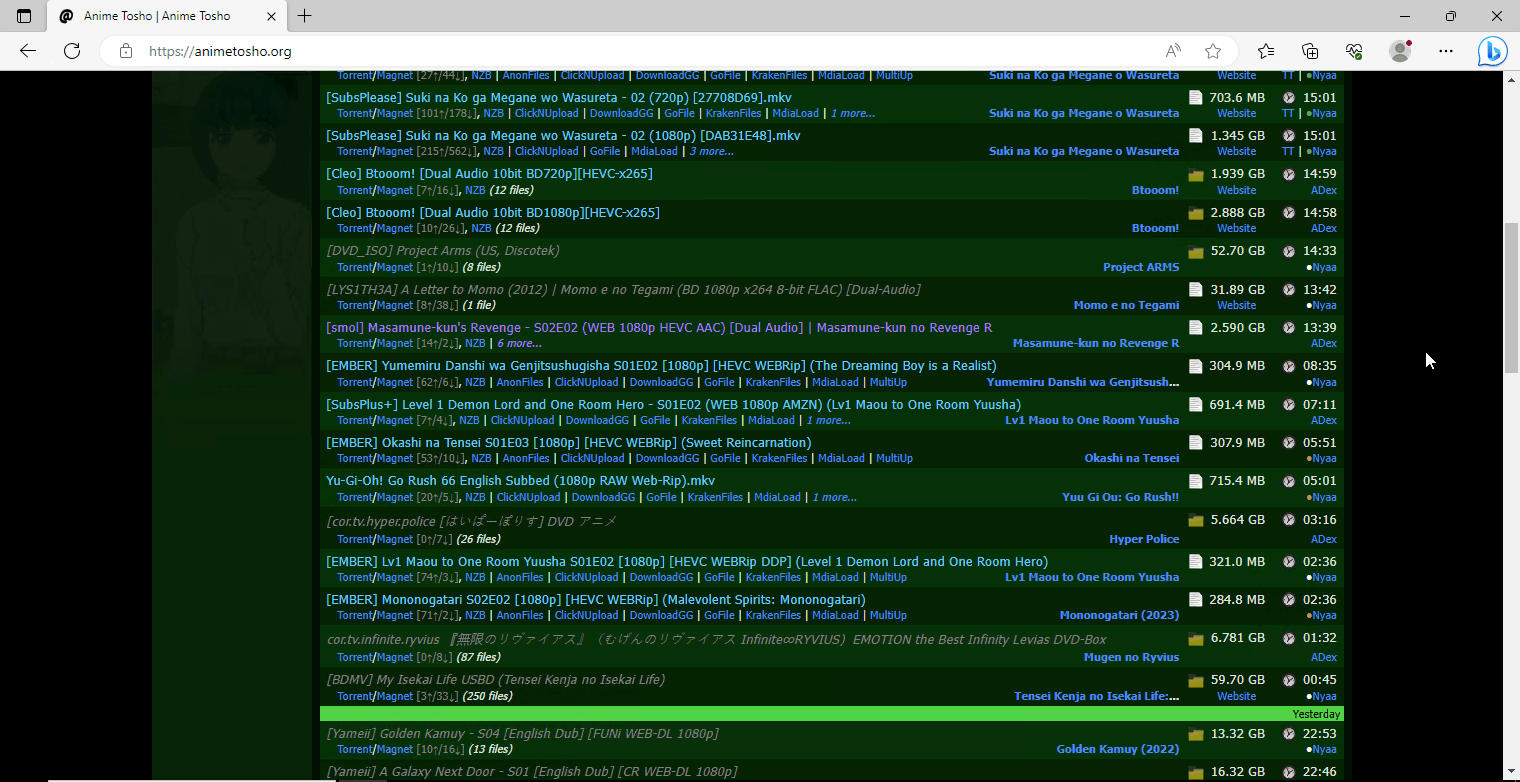Open [Cleo] Btooom! BD1080p entry
Screen dimensions: 1520x782
click(x=493, y=213)
